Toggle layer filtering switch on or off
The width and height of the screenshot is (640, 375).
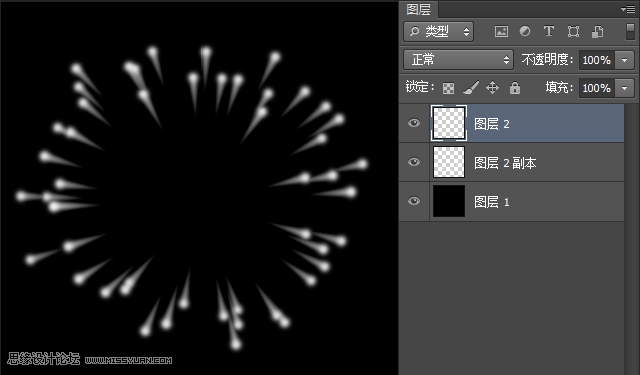coord(630,31)
